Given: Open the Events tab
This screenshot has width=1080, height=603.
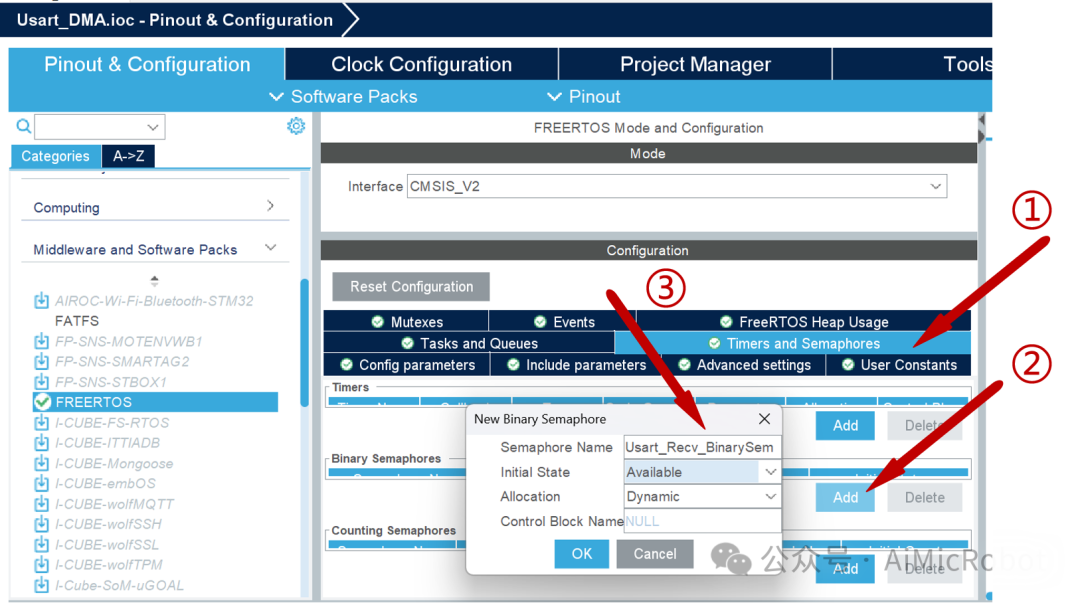Looking at the screenshot, I should tap(563, 322).
